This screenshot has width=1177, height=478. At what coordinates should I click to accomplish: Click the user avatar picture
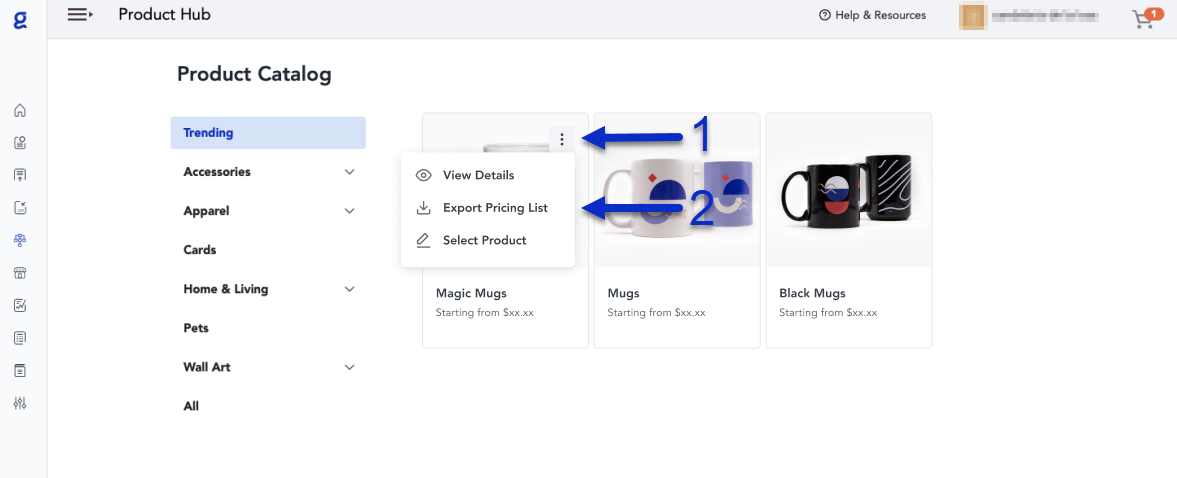coord(972,17)
